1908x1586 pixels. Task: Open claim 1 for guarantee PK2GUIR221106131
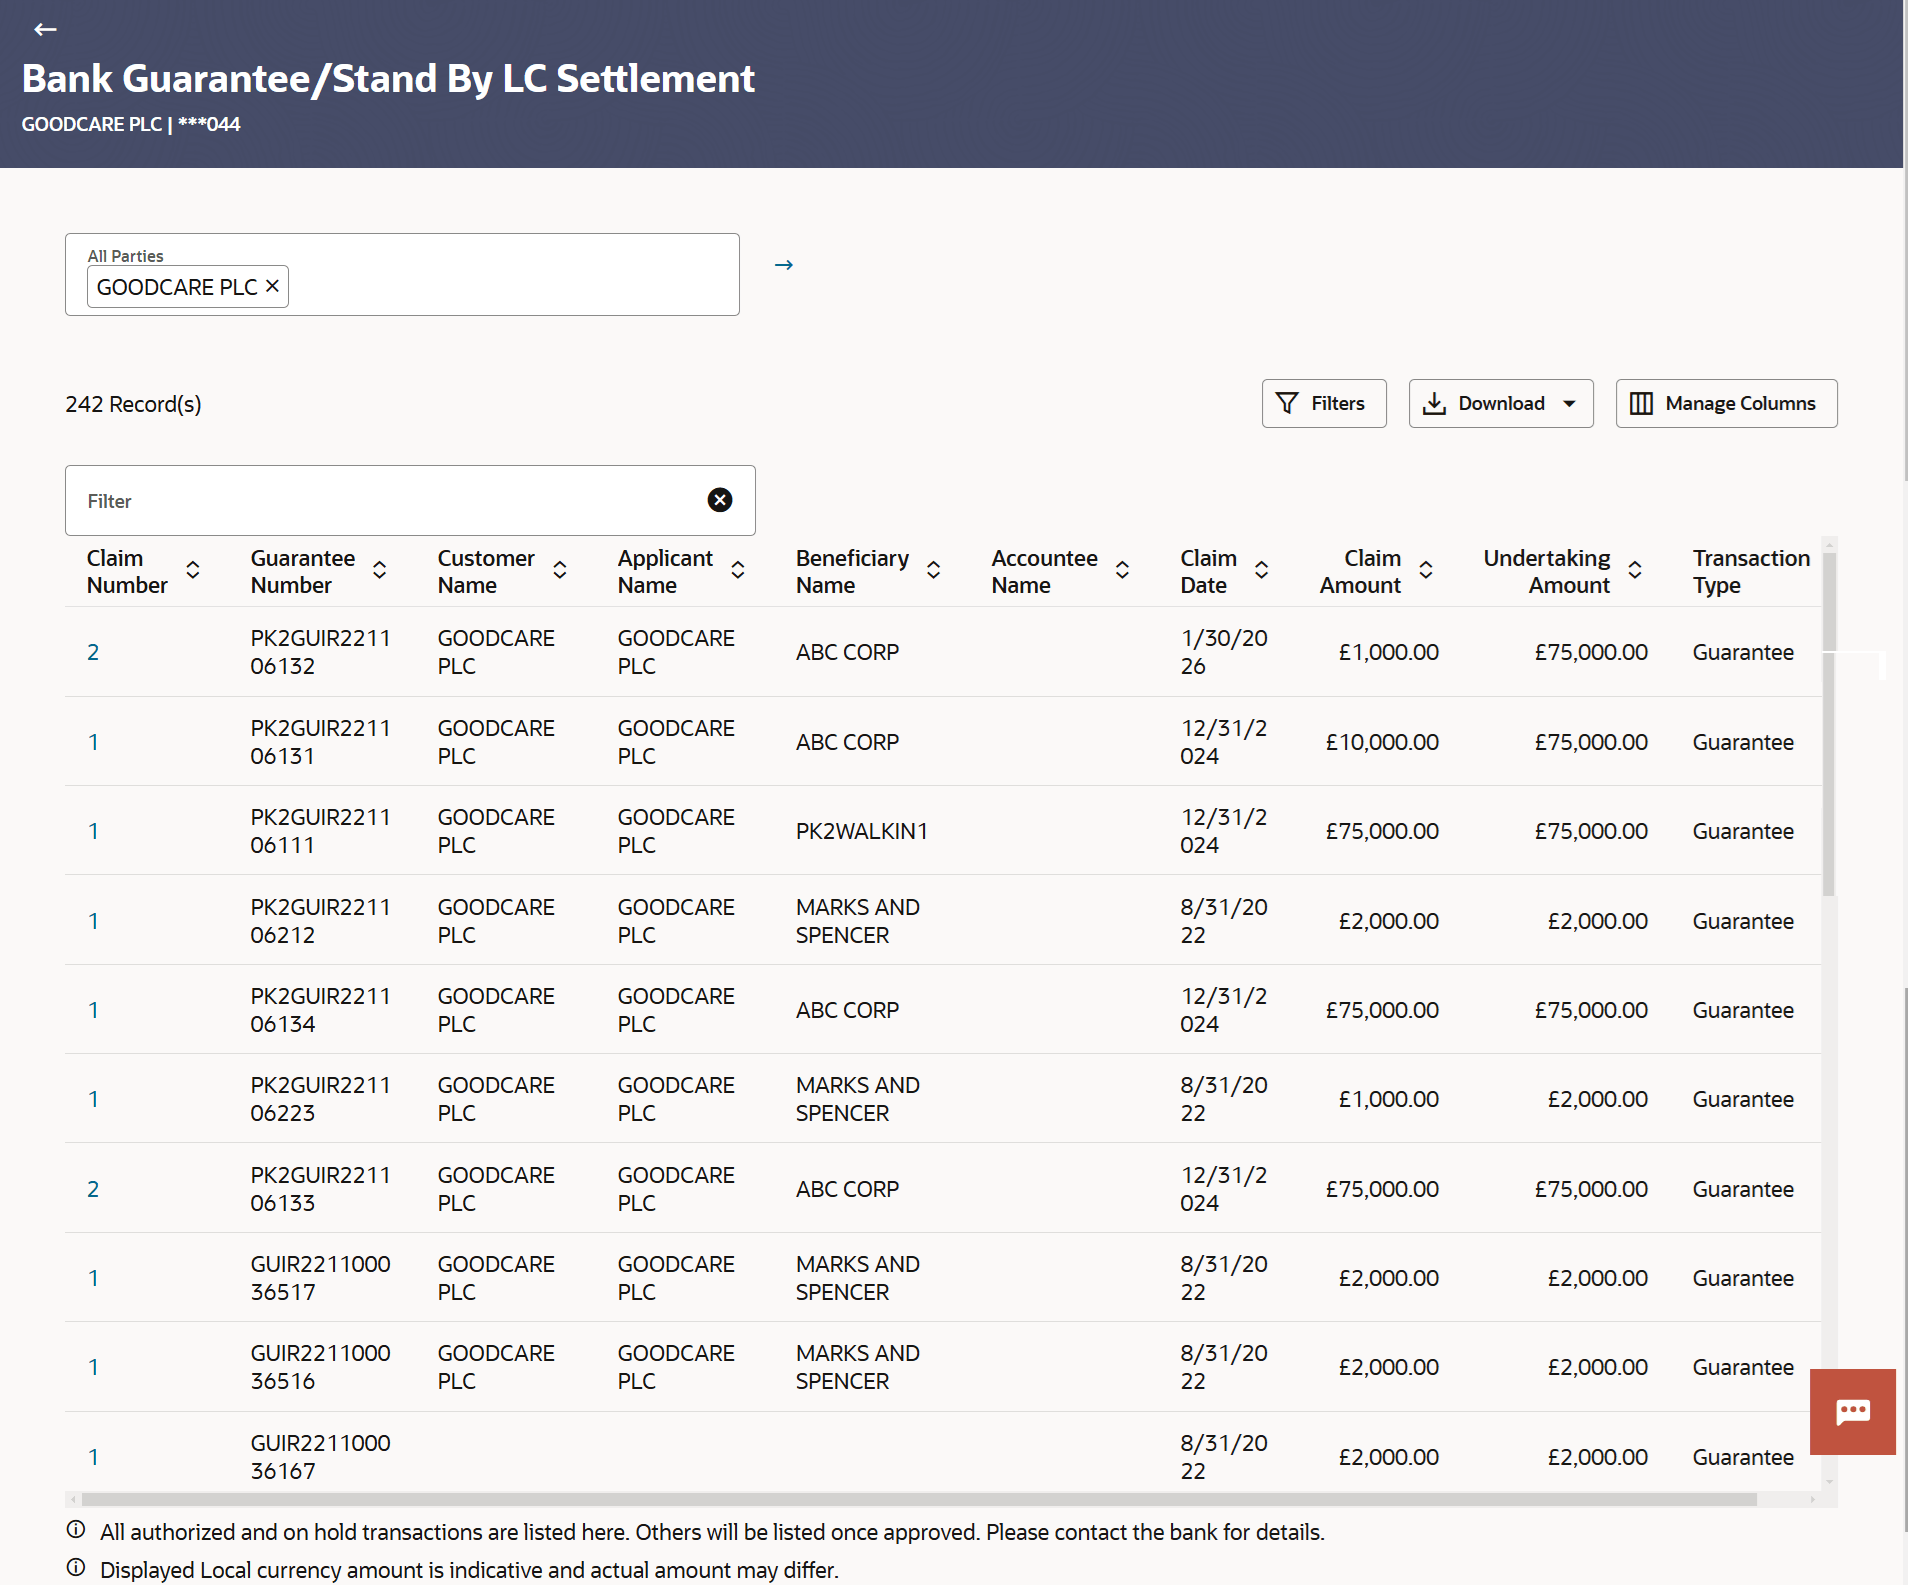(93, 742)
